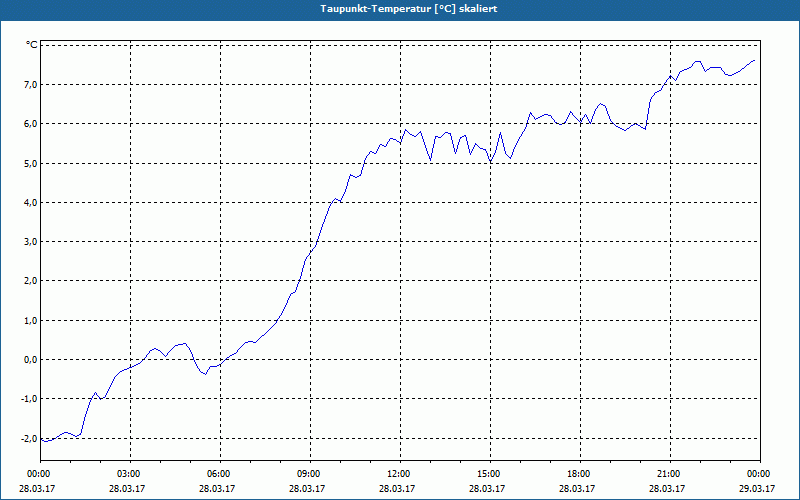Select the 4,0 y-axis value
The image size is (800, 500).
[30, 203]
